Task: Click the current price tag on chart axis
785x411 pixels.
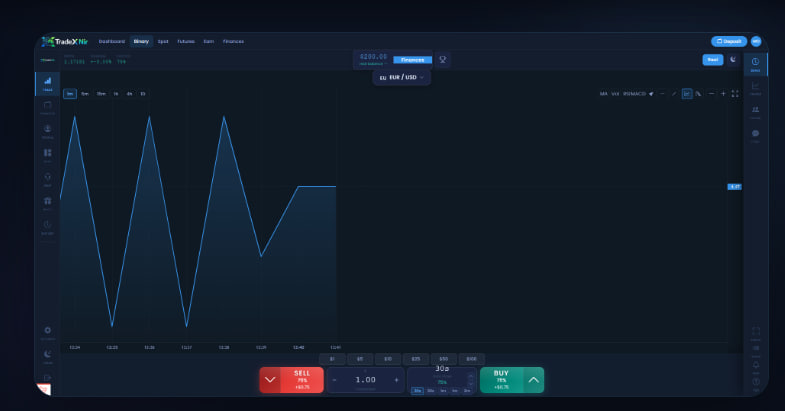Action: (734, 187)
